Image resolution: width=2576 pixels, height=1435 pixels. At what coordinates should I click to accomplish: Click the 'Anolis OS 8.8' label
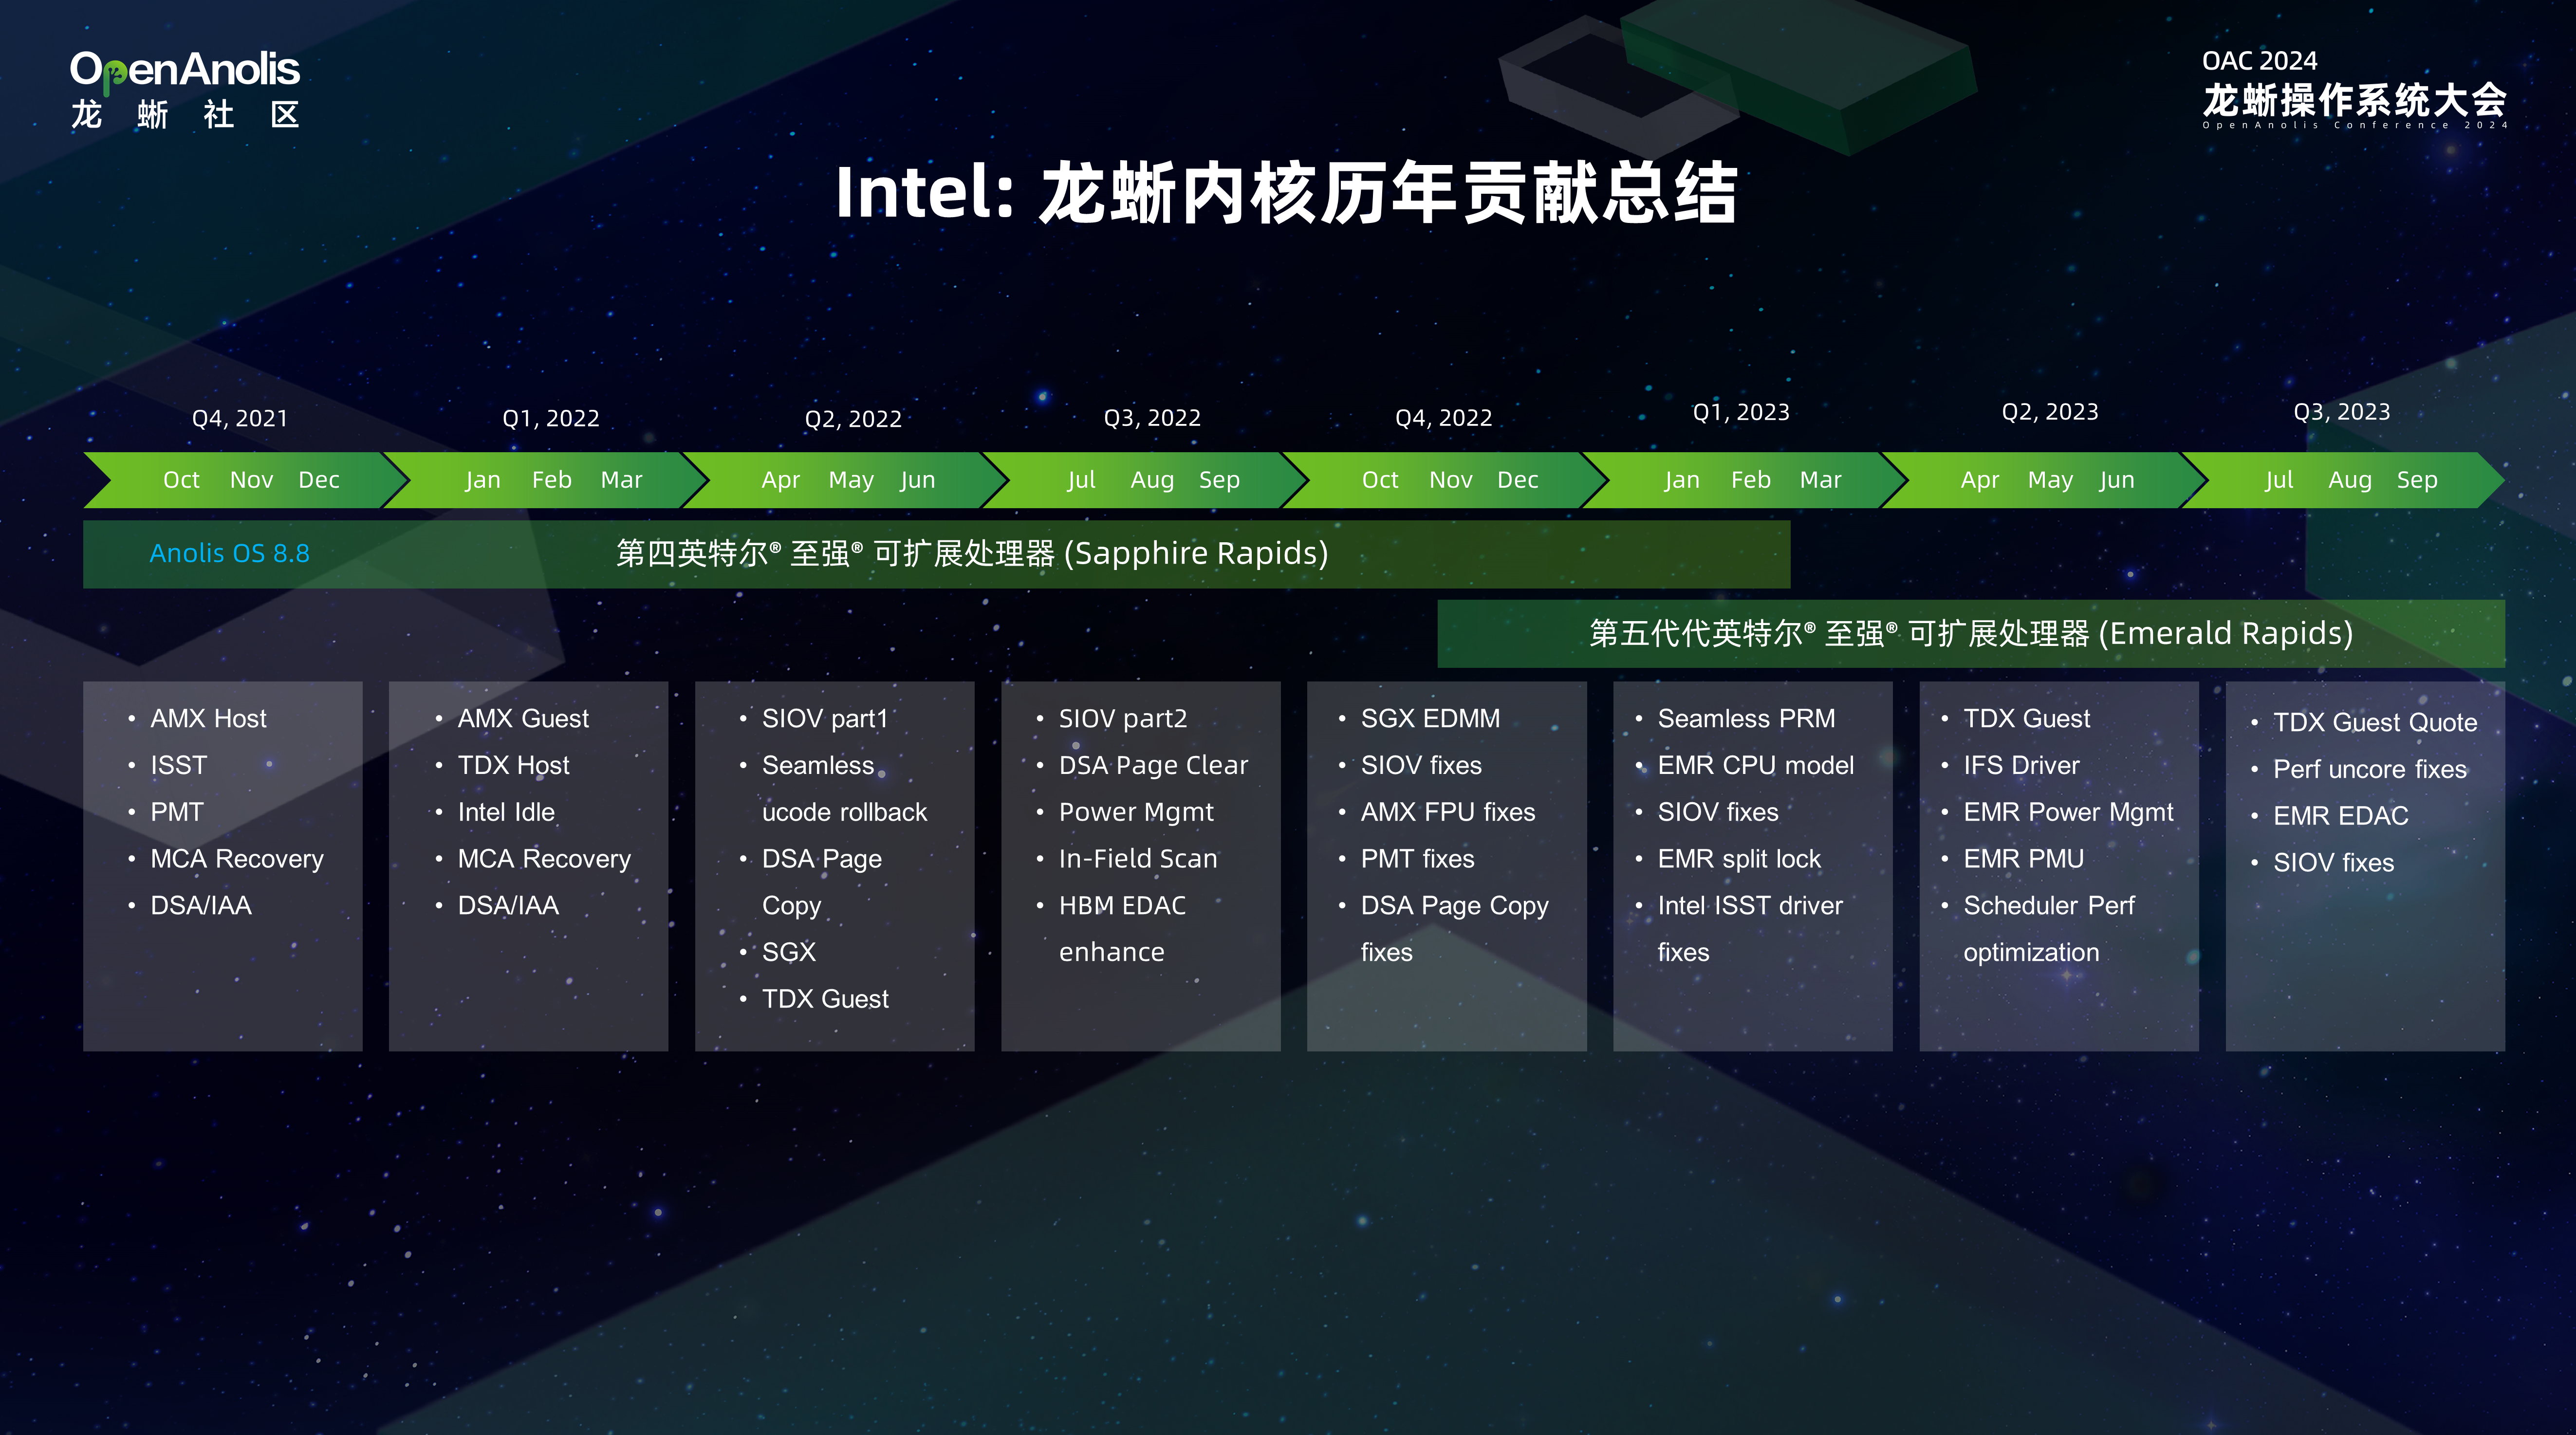[x=229, y=553]
